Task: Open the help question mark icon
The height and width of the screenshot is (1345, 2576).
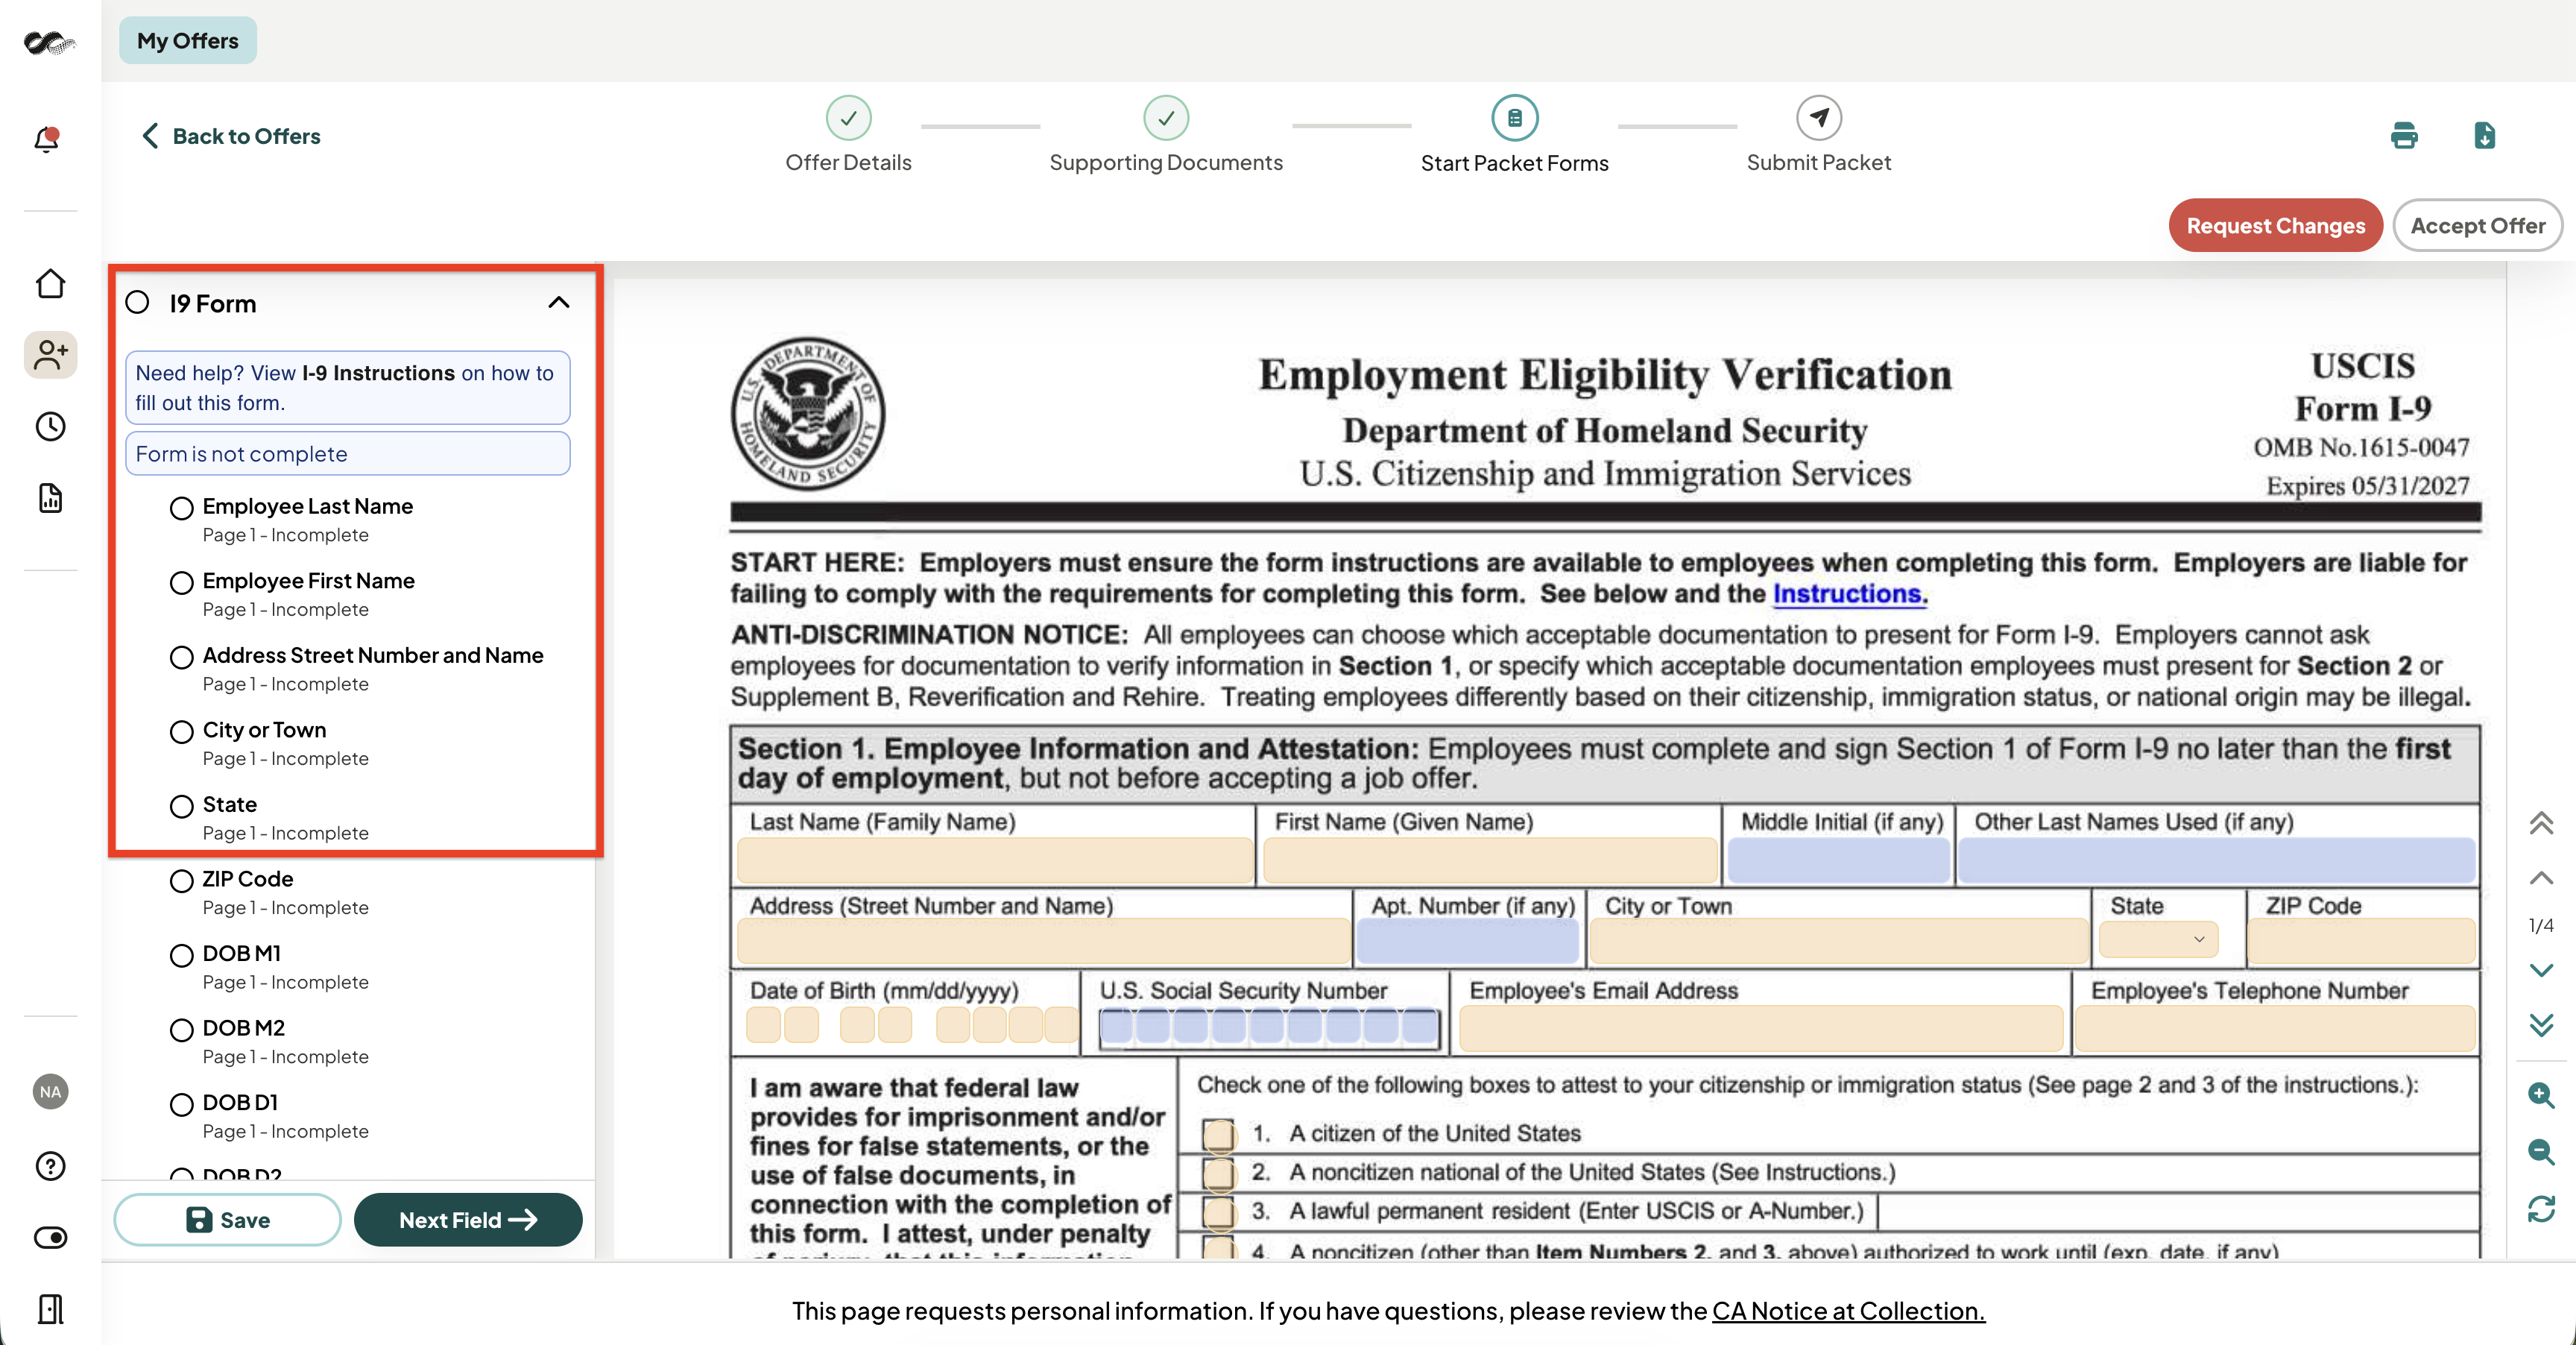Action: pyautogui.click(x=50, y=1166)
